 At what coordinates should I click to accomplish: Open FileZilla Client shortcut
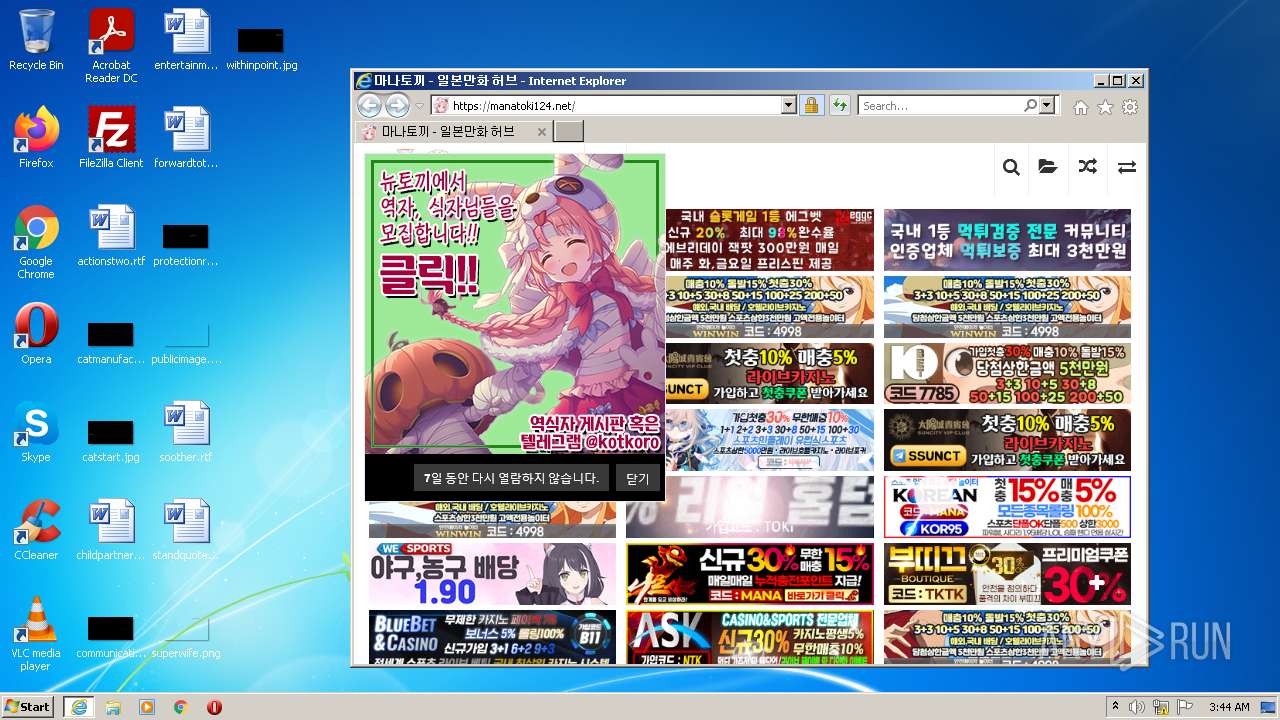coord(111,138)
